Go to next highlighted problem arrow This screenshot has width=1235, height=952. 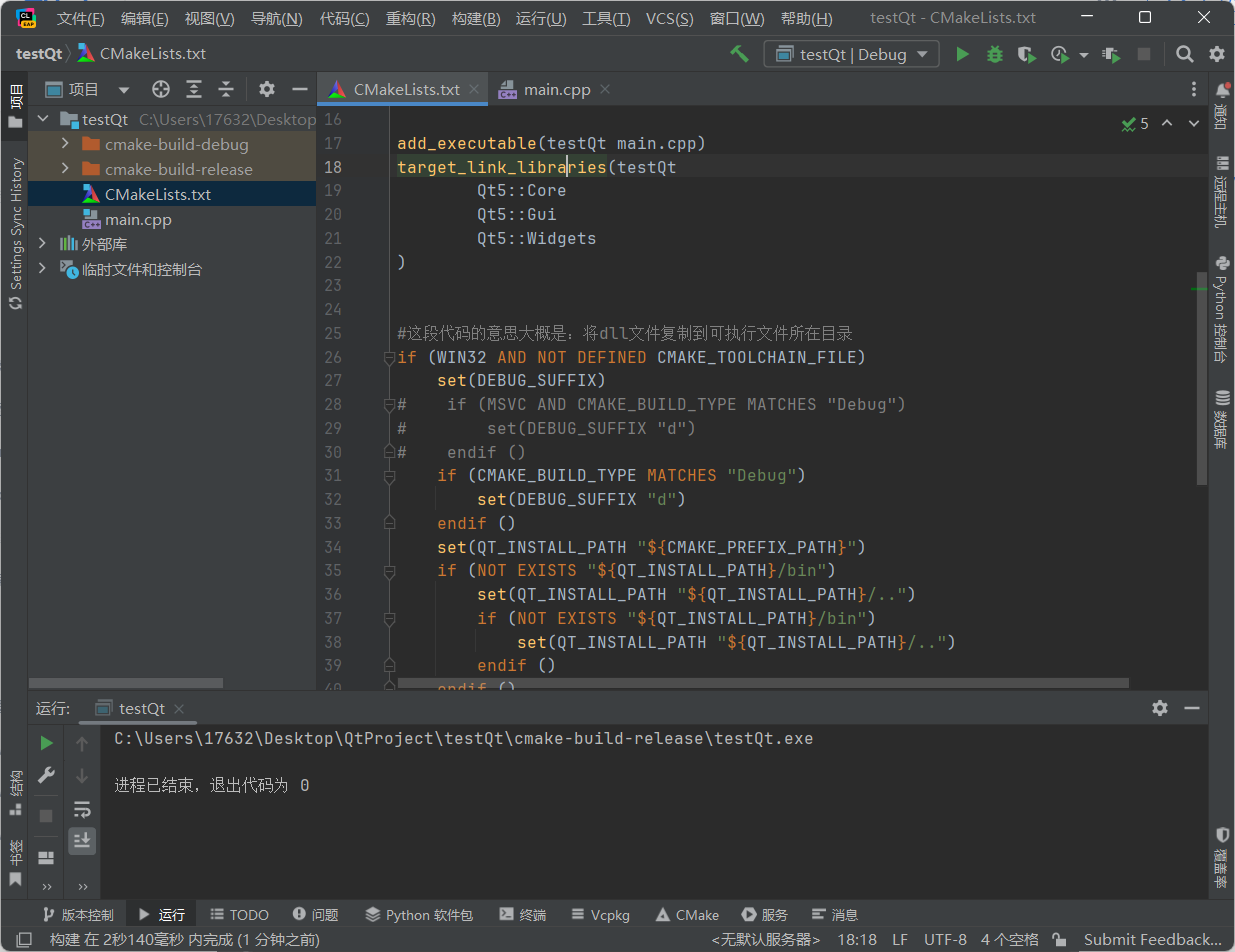point(1193,124)
